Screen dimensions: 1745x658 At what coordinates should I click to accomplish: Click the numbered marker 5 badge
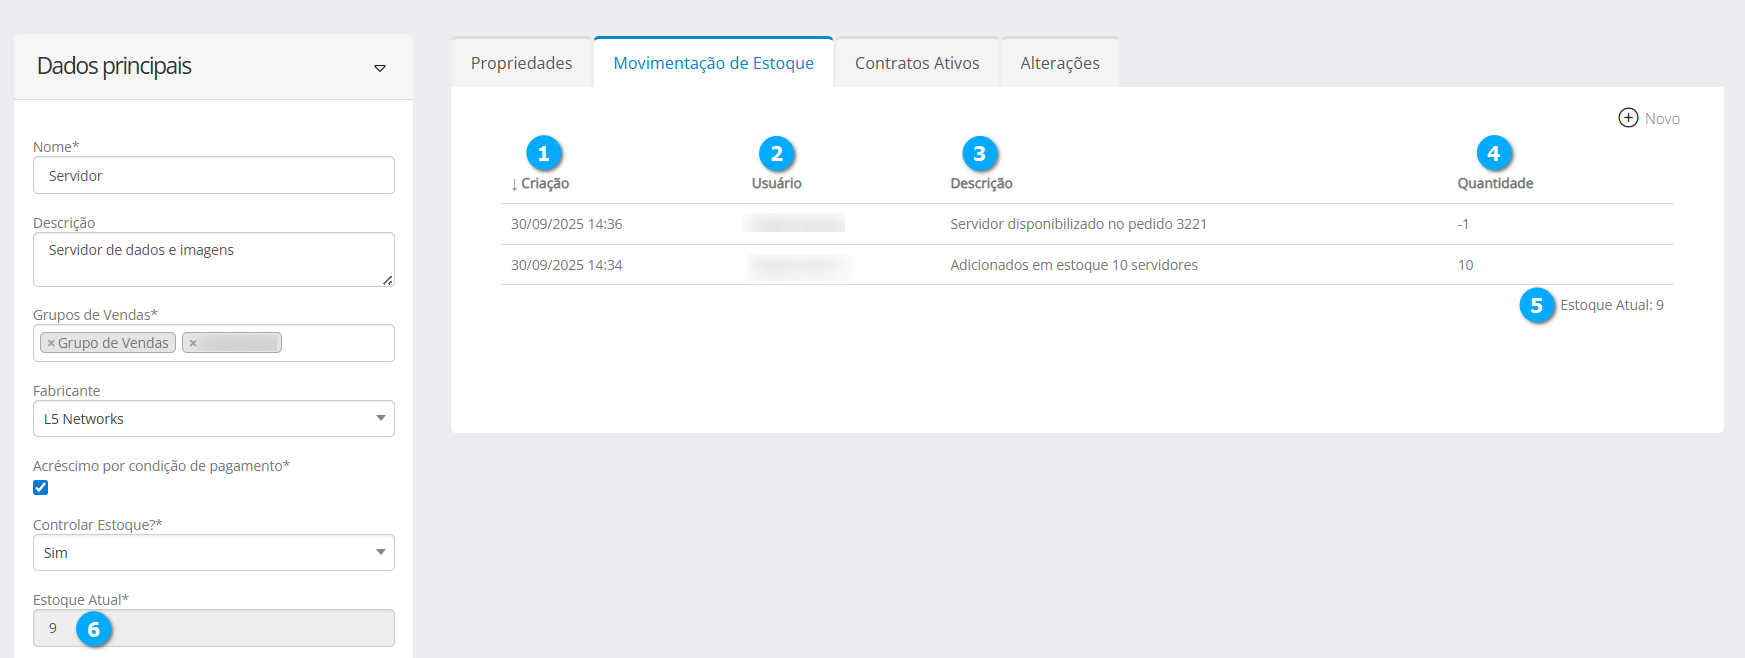1537,305
